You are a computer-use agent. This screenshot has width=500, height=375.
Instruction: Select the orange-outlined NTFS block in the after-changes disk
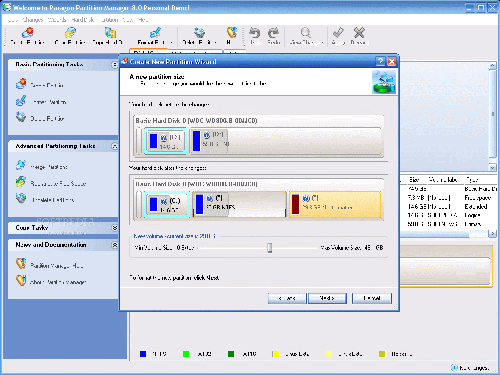(239, 204)
